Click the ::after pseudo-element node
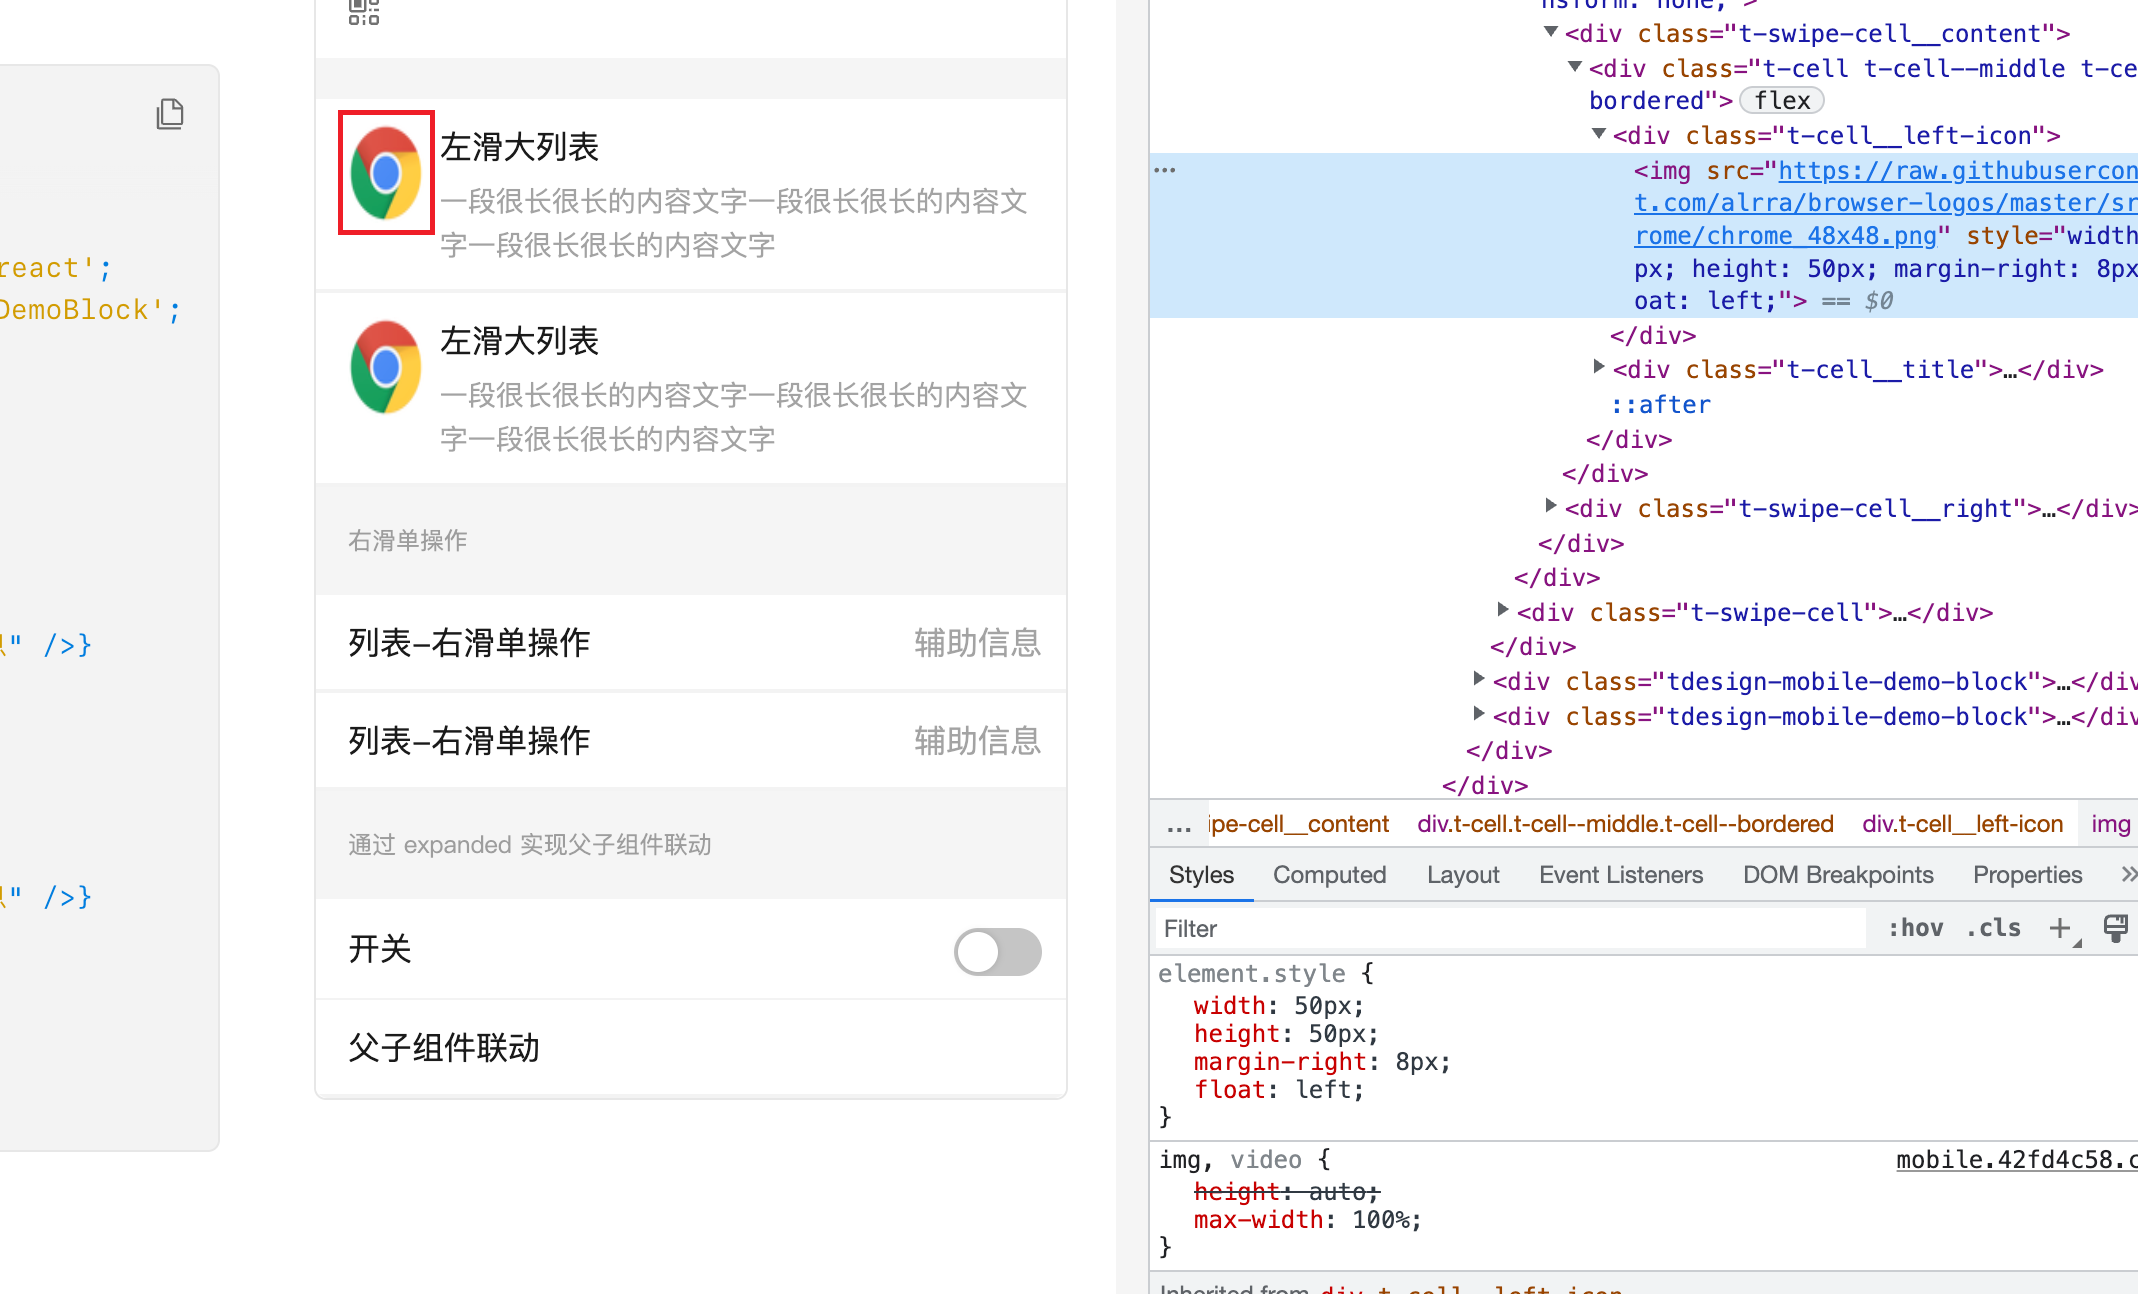This screenshot has height=1294, width=2138. click(x=1661, y=405)
